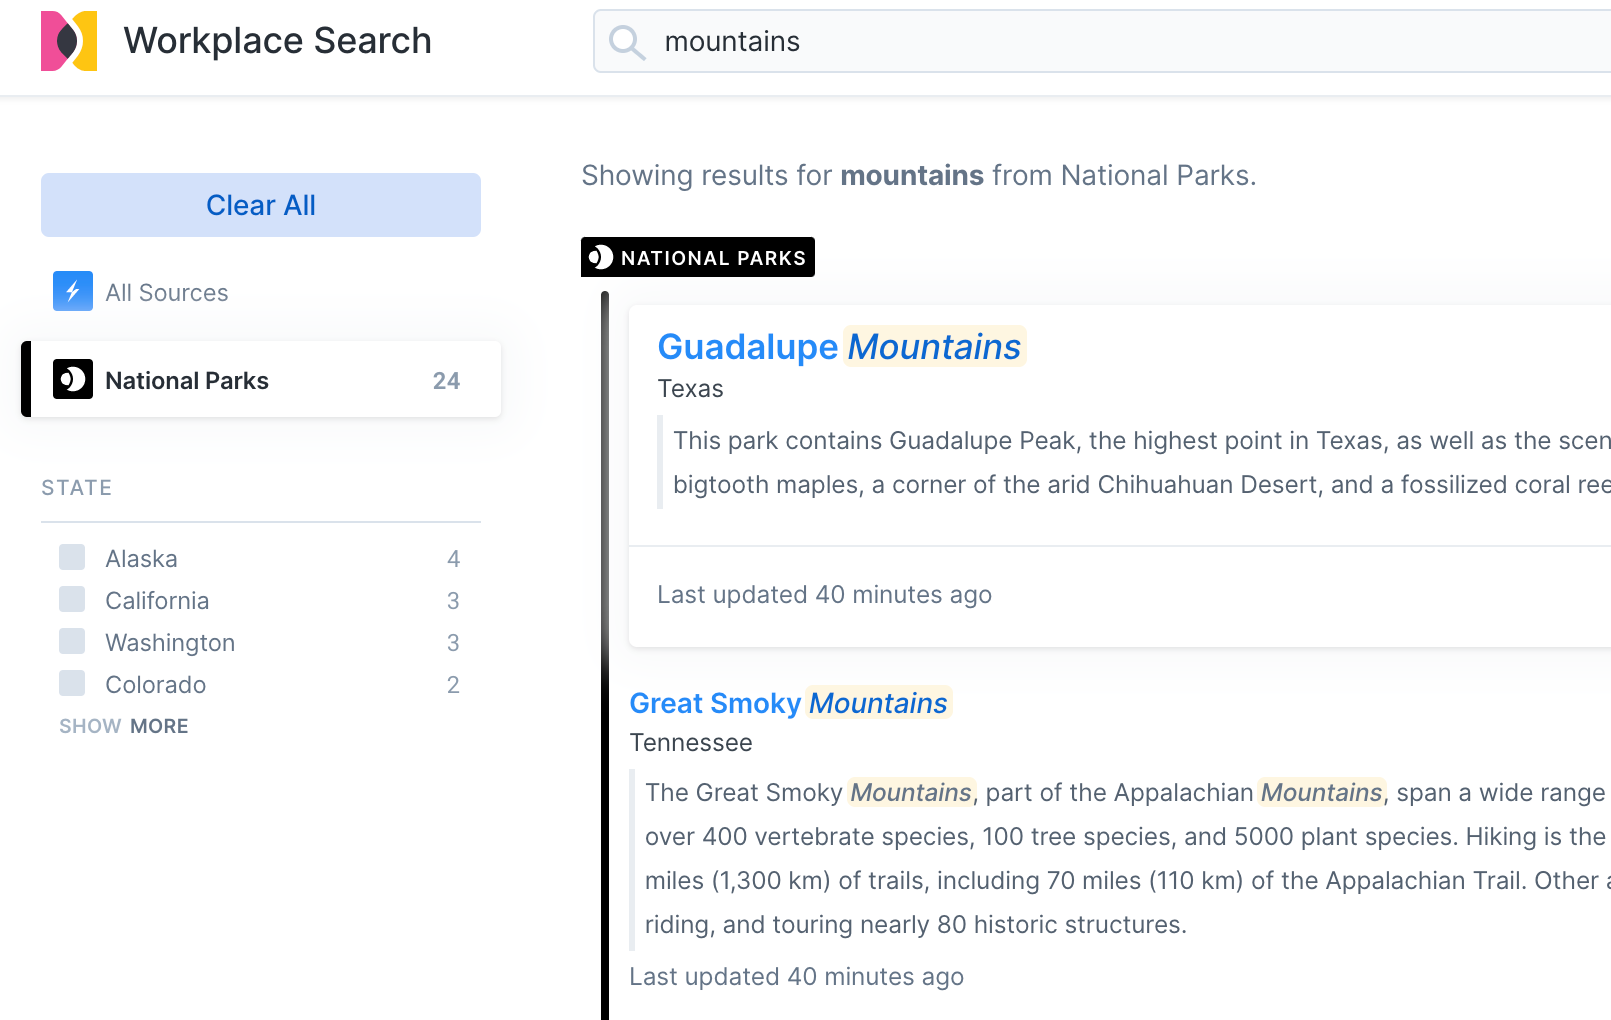Click the All Sources lightning bolt icon
Image resolution: width=1611 pixels, height=1020 pixels.
[x=73, y=291]
